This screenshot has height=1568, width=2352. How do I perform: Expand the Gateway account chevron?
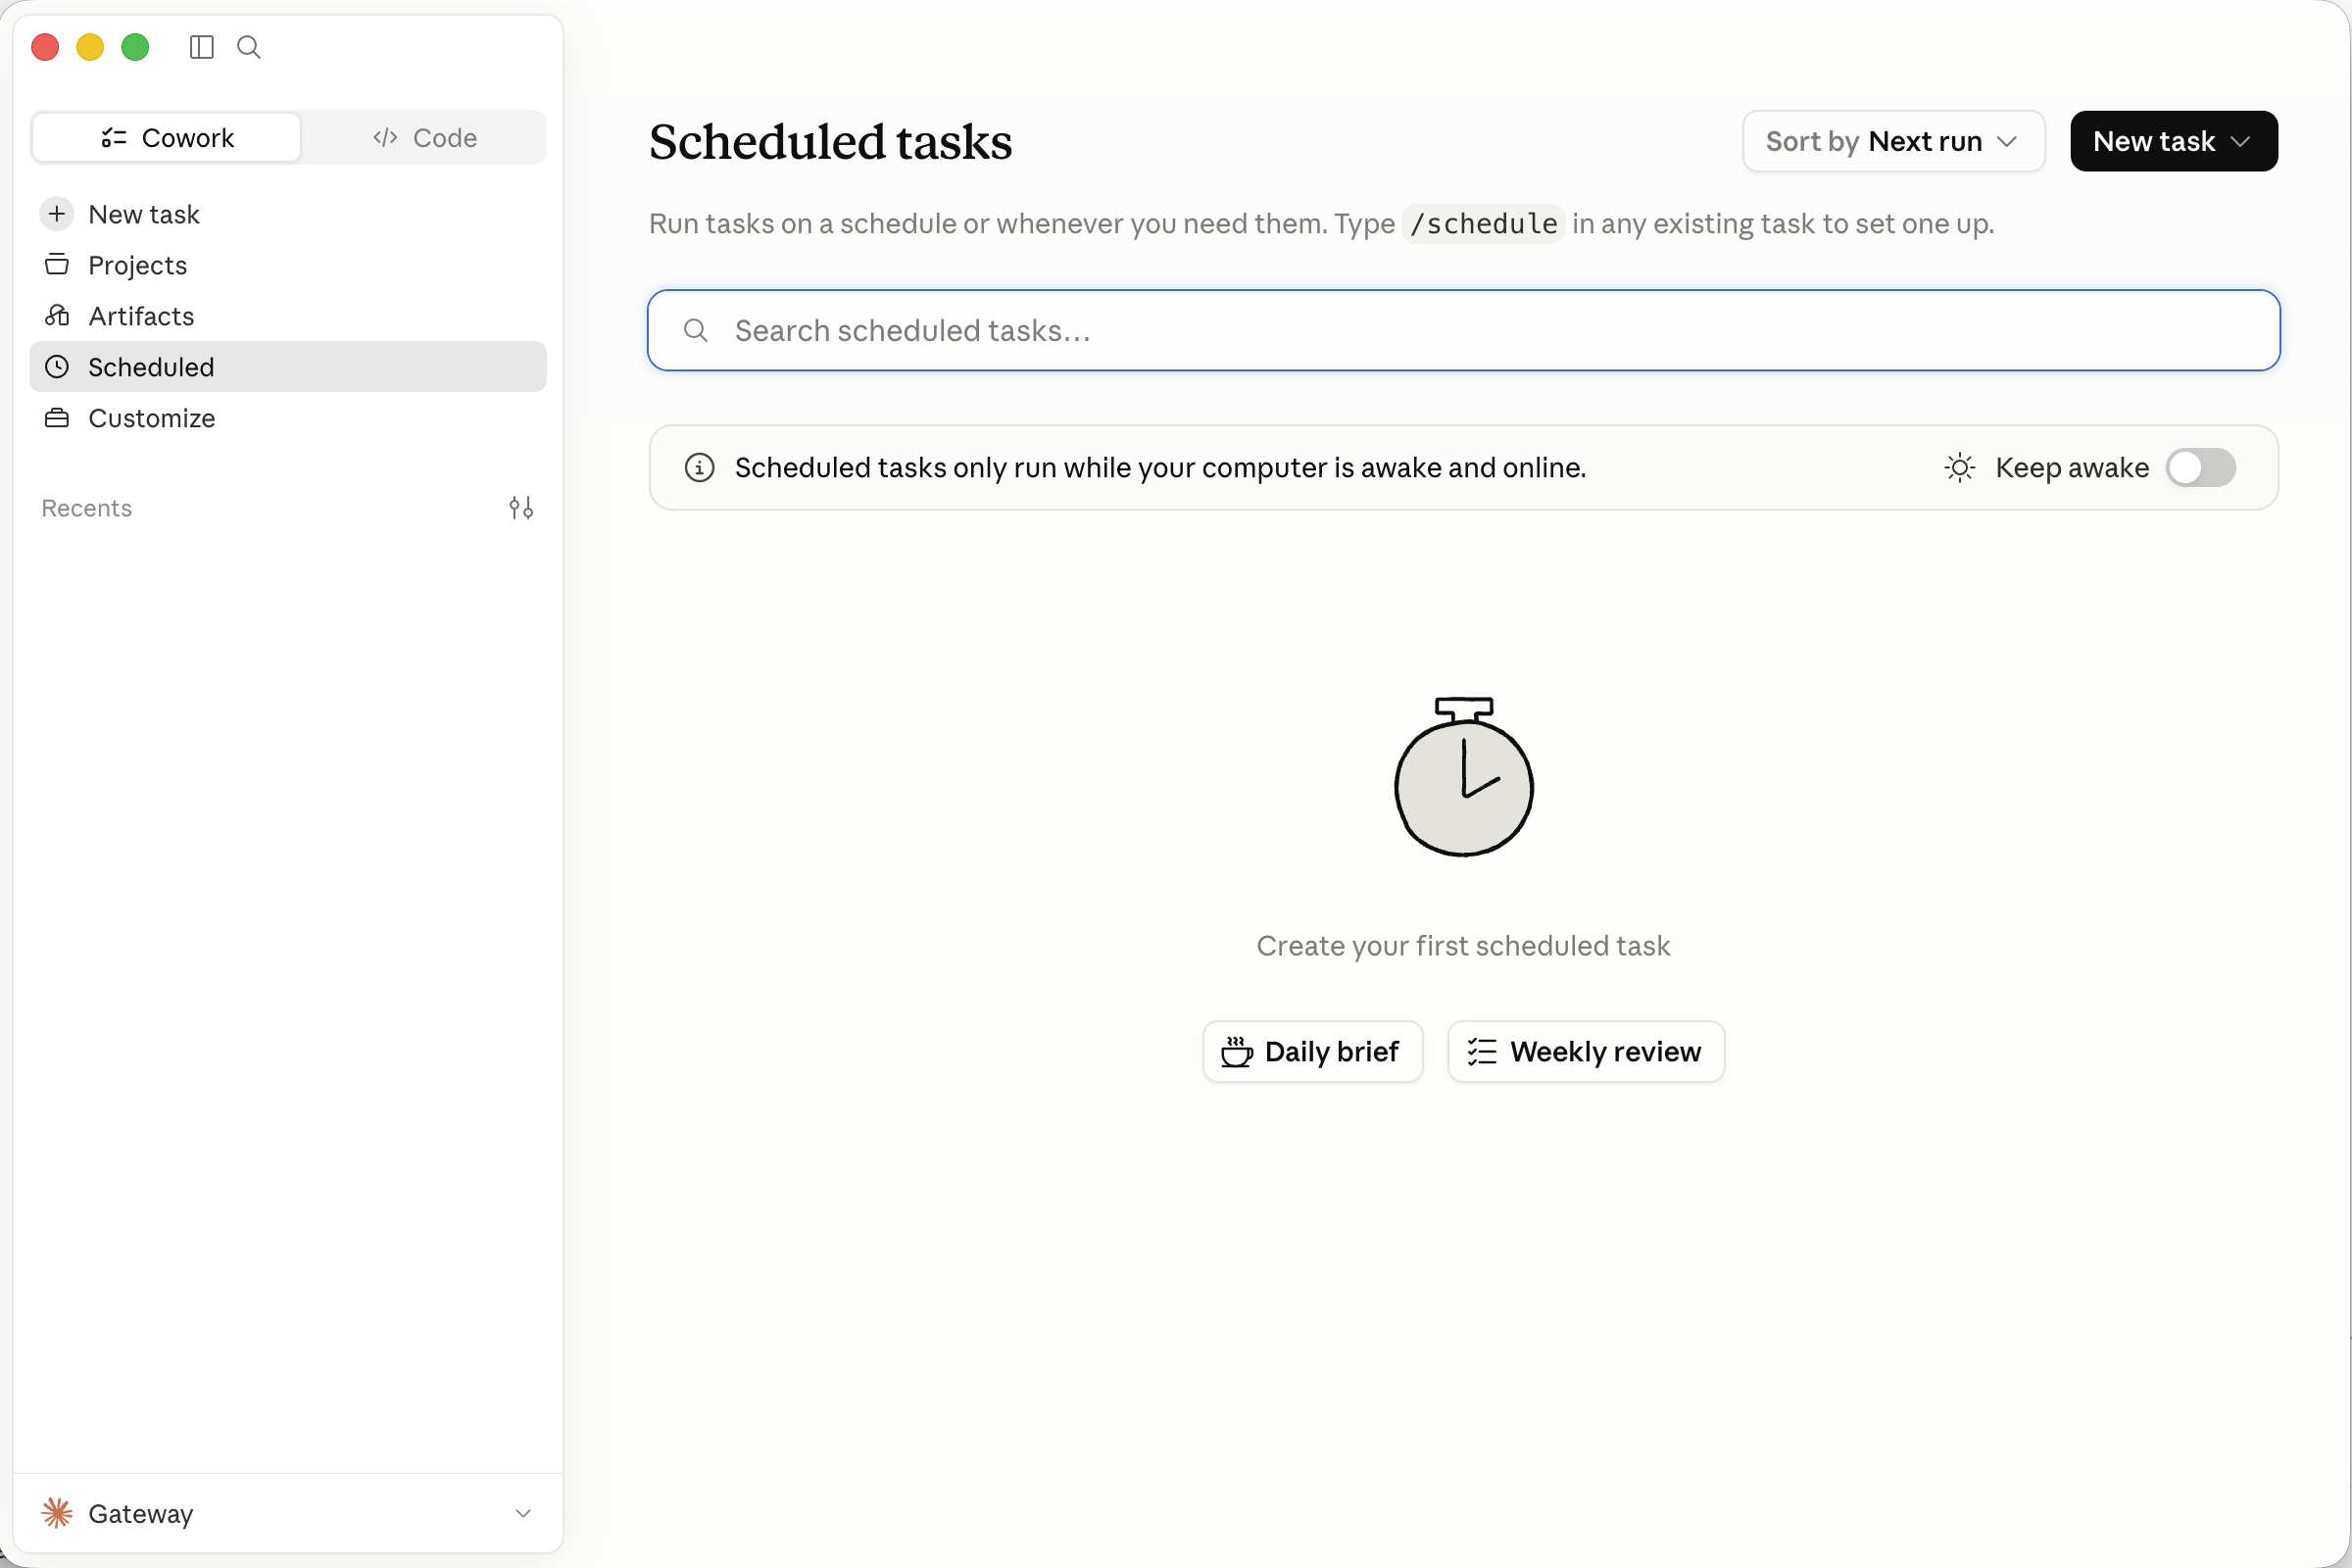523,1512
